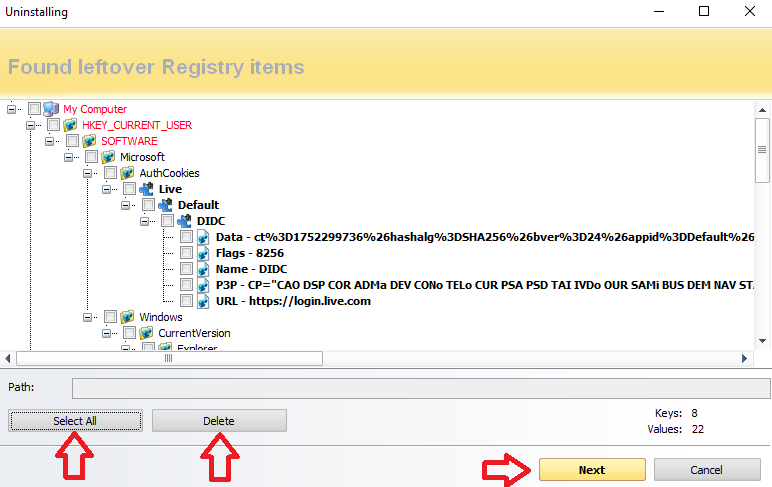The height and width of the screenshot is (487, 772).
Task: Minimize the Uninstalling window
Action: click(x=659, y=11)
